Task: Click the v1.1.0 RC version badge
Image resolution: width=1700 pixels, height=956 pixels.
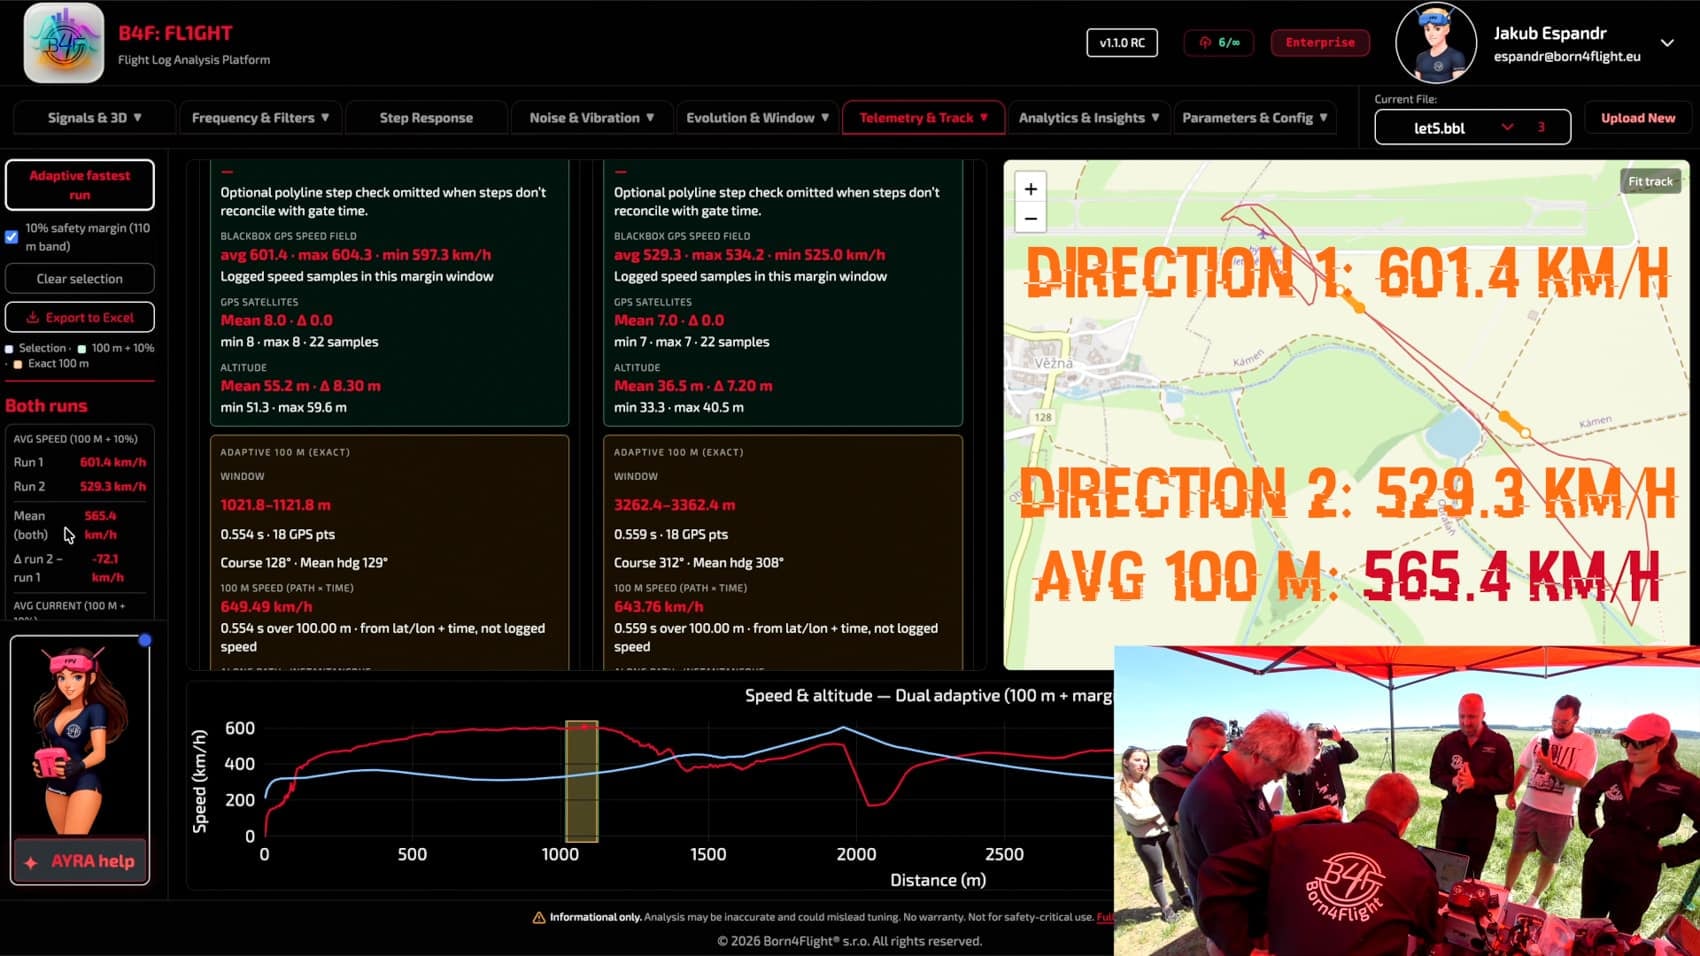Action: pos(1122,43)
